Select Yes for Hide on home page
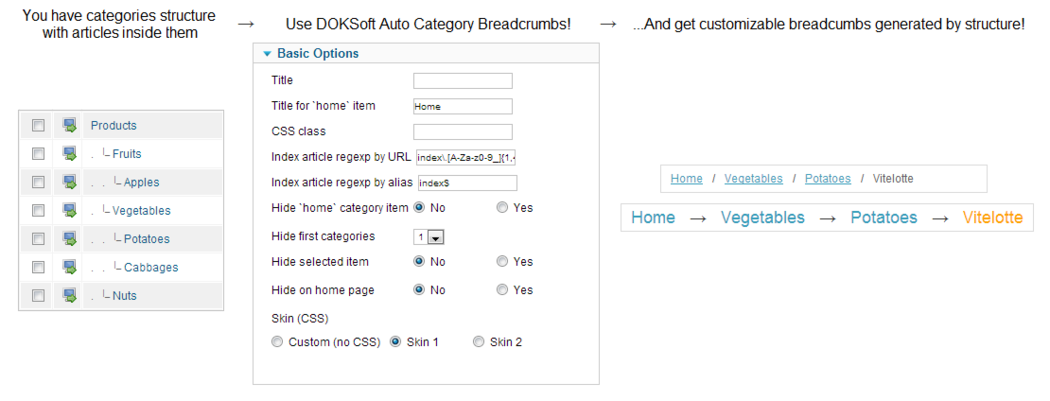This screenshot has height=401, width=1050. (502, 290)
